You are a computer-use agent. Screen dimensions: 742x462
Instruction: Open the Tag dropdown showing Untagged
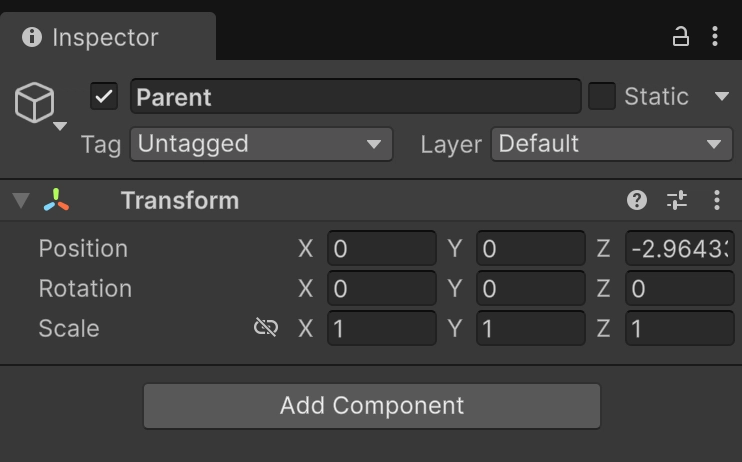261,144
